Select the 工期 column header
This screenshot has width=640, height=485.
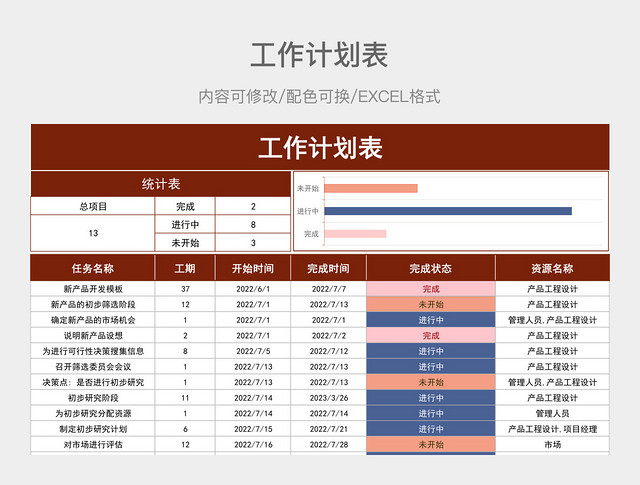185,268
